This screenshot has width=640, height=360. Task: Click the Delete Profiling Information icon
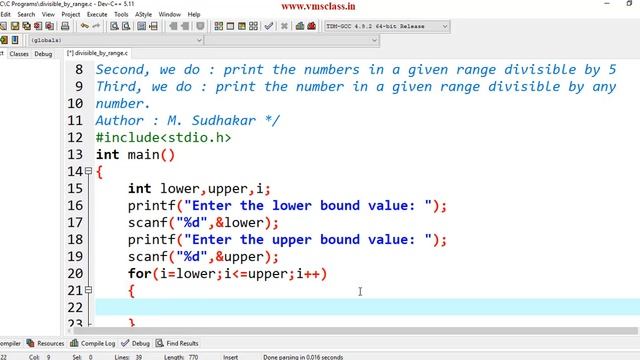(x=311, y=26)
